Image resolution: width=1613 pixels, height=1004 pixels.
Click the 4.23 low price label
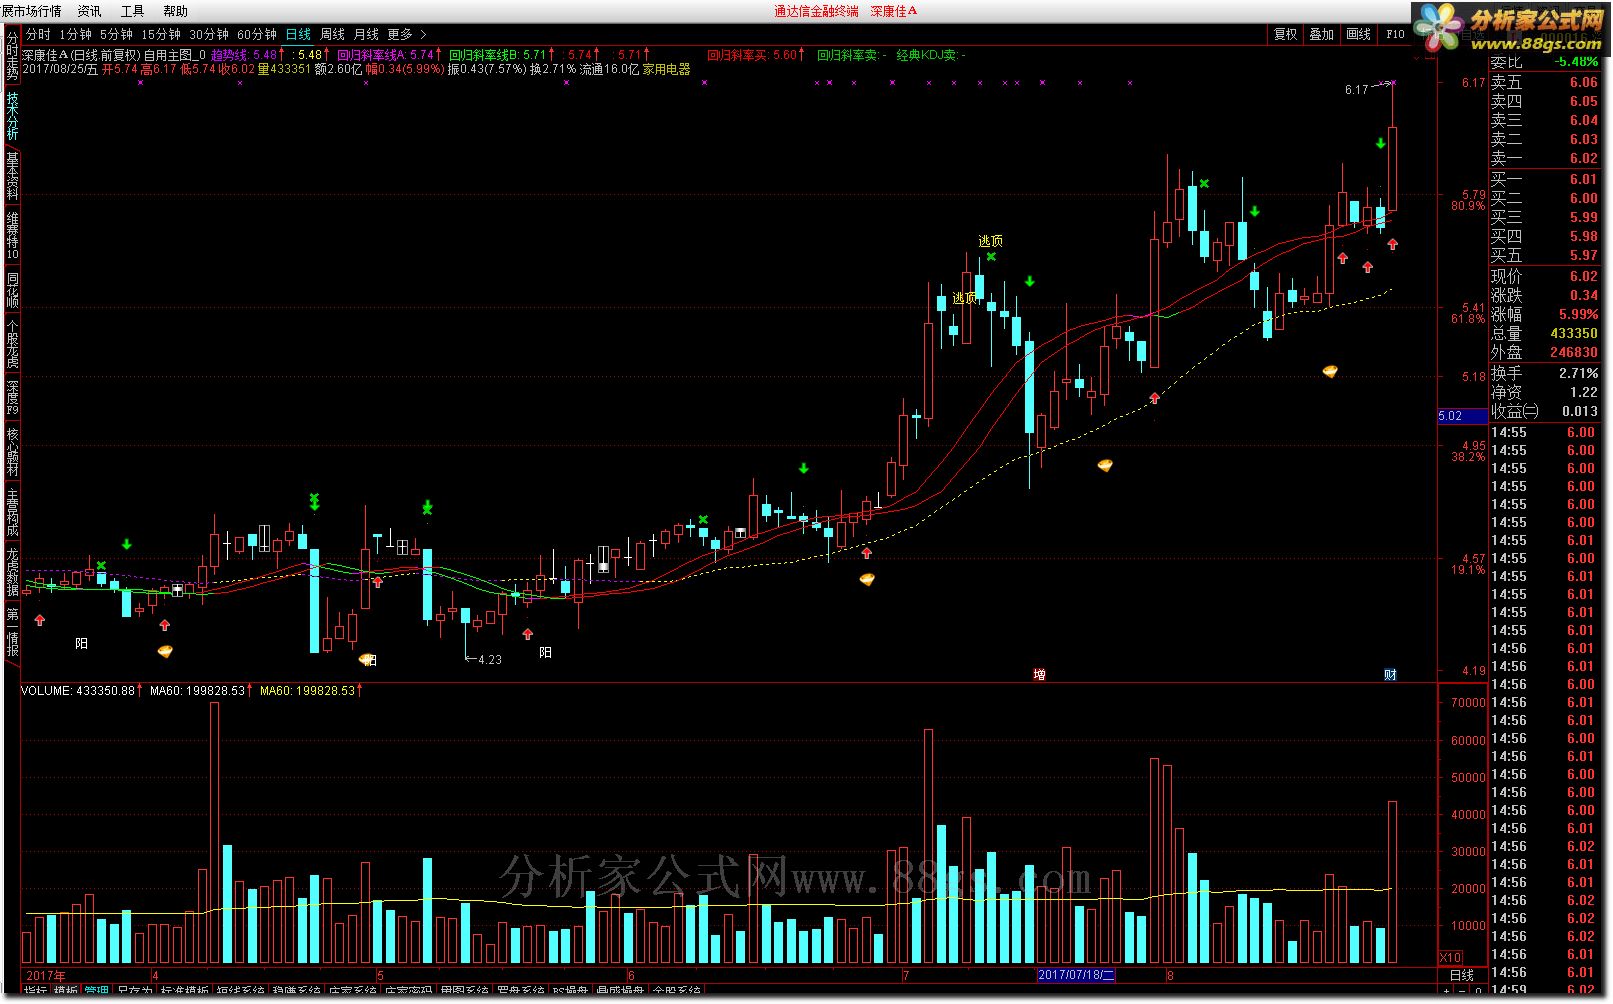pyautogui.click(x=490, y=659)
